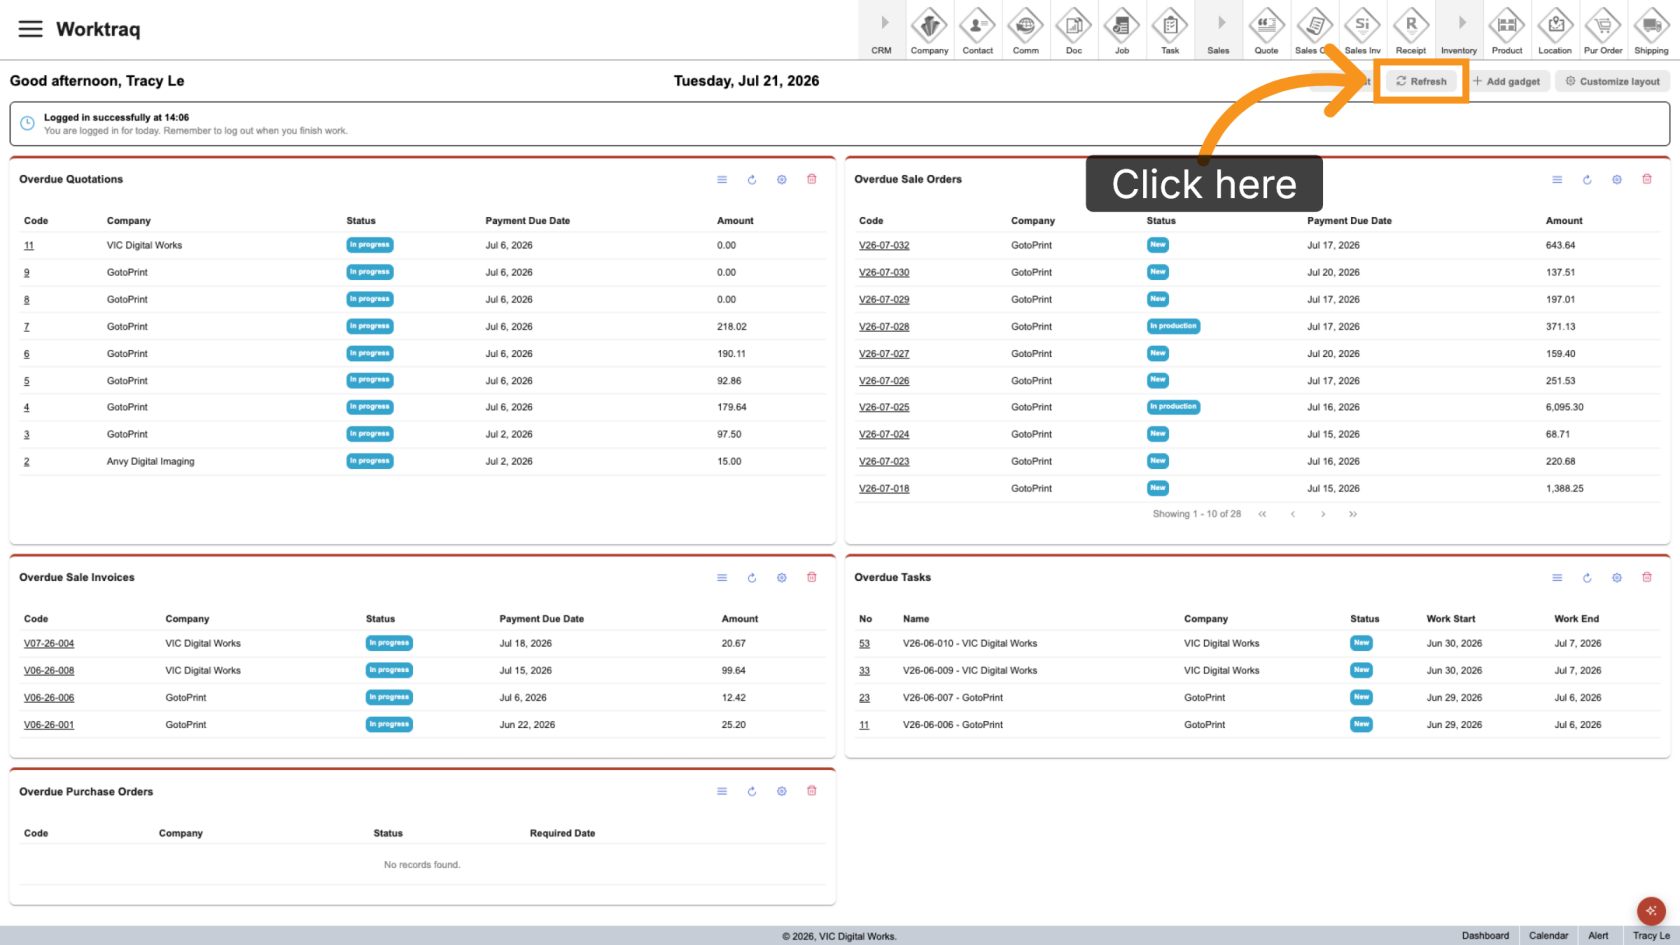Go to next page of Sale Orders
The height and width of the screenshot is (945, 1680).
pyautogui.click(x=1323, y=514)
